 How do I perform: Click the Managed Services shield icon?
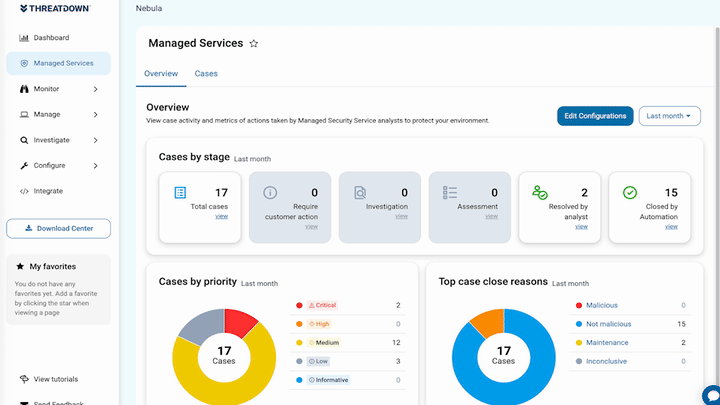coord(24,63)
